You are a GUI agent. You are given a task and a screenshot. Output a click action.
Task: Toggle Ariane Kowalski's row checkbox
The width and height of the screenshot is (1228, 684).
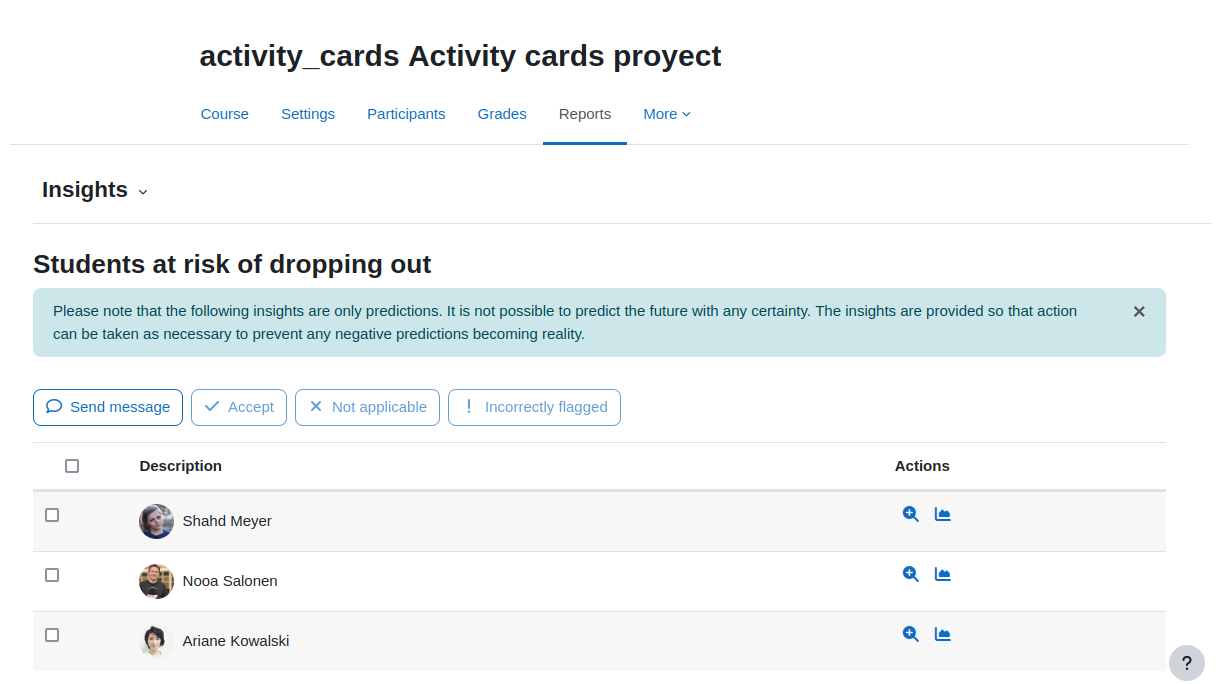pos(52,635)
